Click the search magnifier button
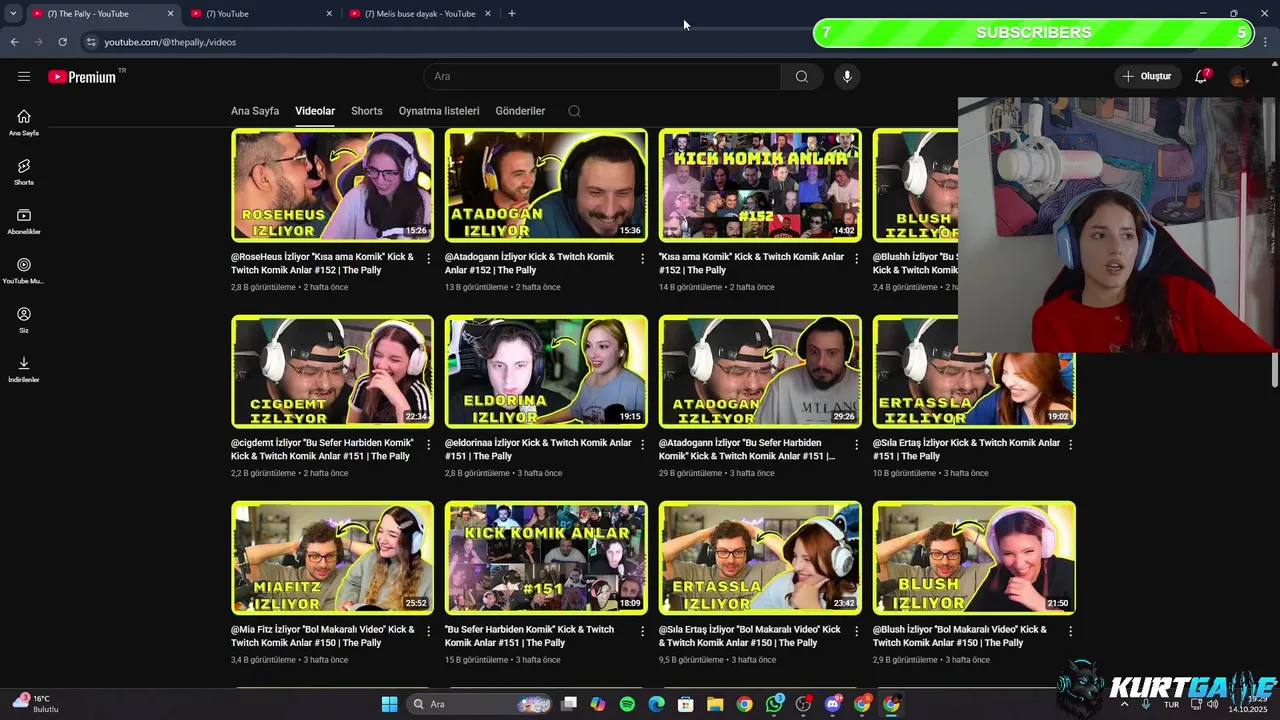Image resolution: width=1280 pixels, height=720 pixels. 802,77
